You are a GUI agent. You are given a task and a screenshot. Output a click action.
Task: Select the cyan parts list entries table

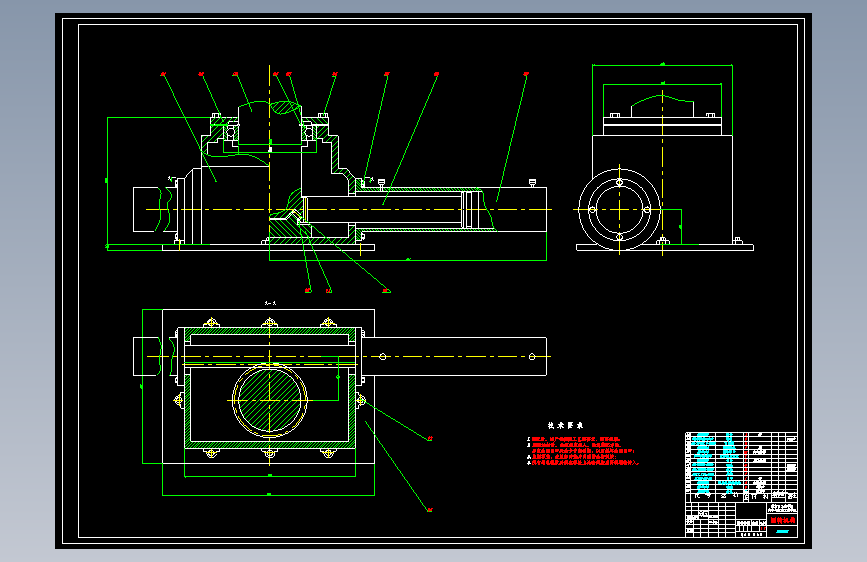716,464
